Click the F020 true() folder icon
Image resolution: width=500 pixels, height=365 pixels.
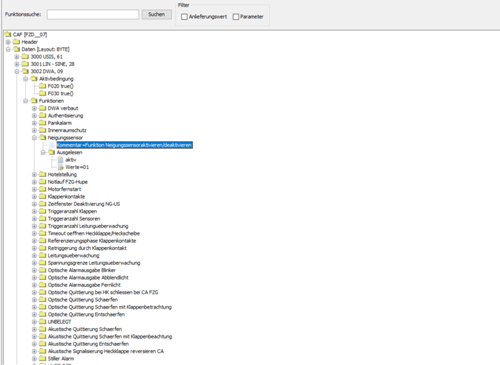point(42,86)
